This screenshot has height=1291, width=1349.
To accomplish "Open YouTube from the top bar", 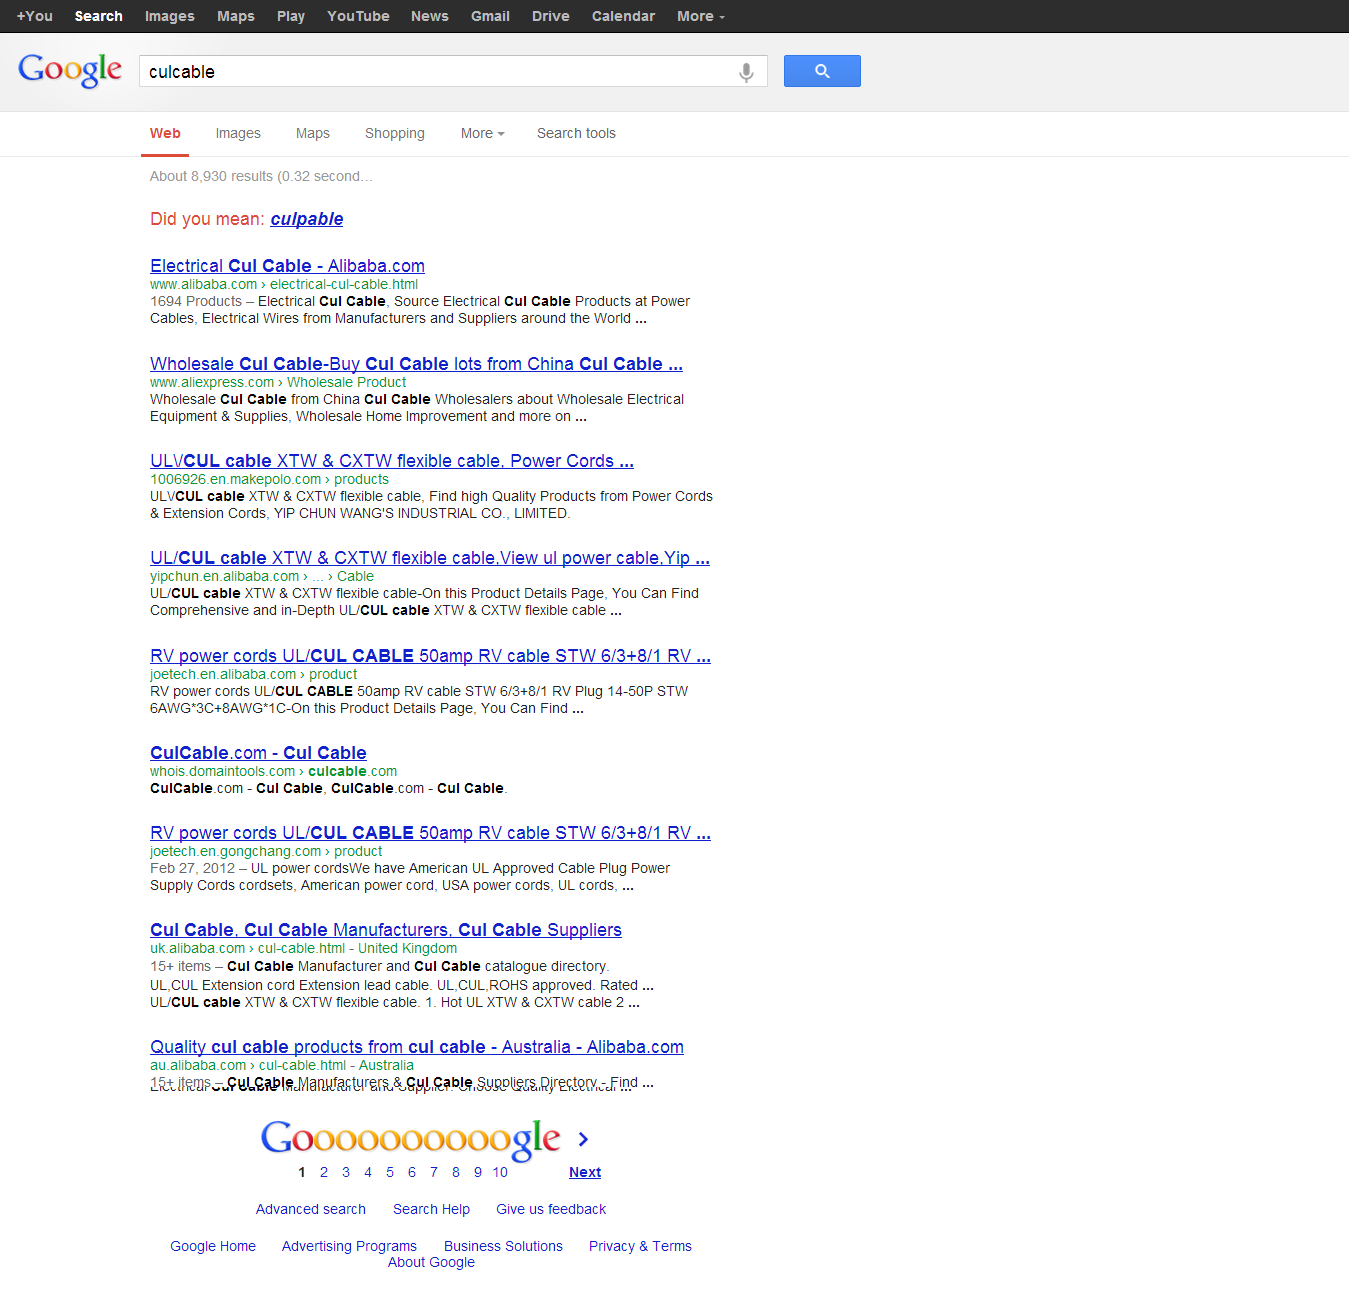I will point(358,16).
